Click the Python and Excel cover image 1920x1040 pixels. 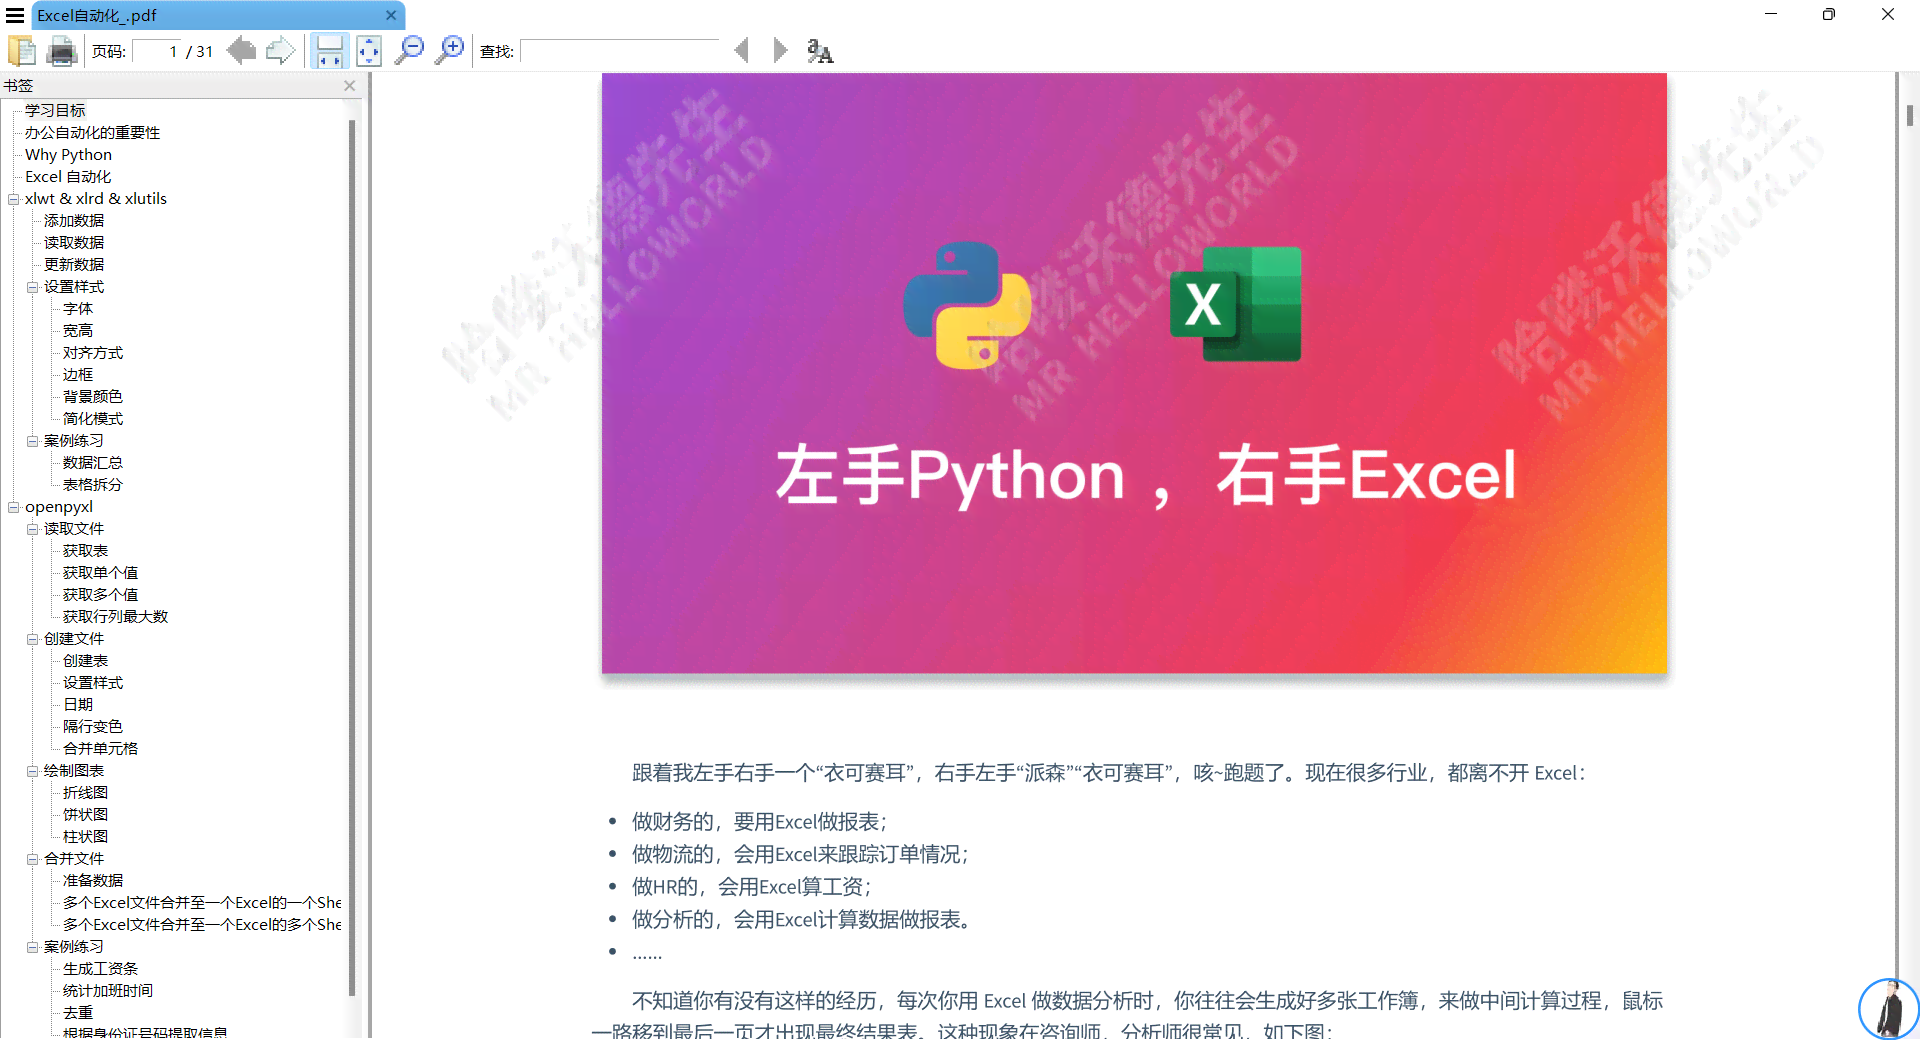1134,373
